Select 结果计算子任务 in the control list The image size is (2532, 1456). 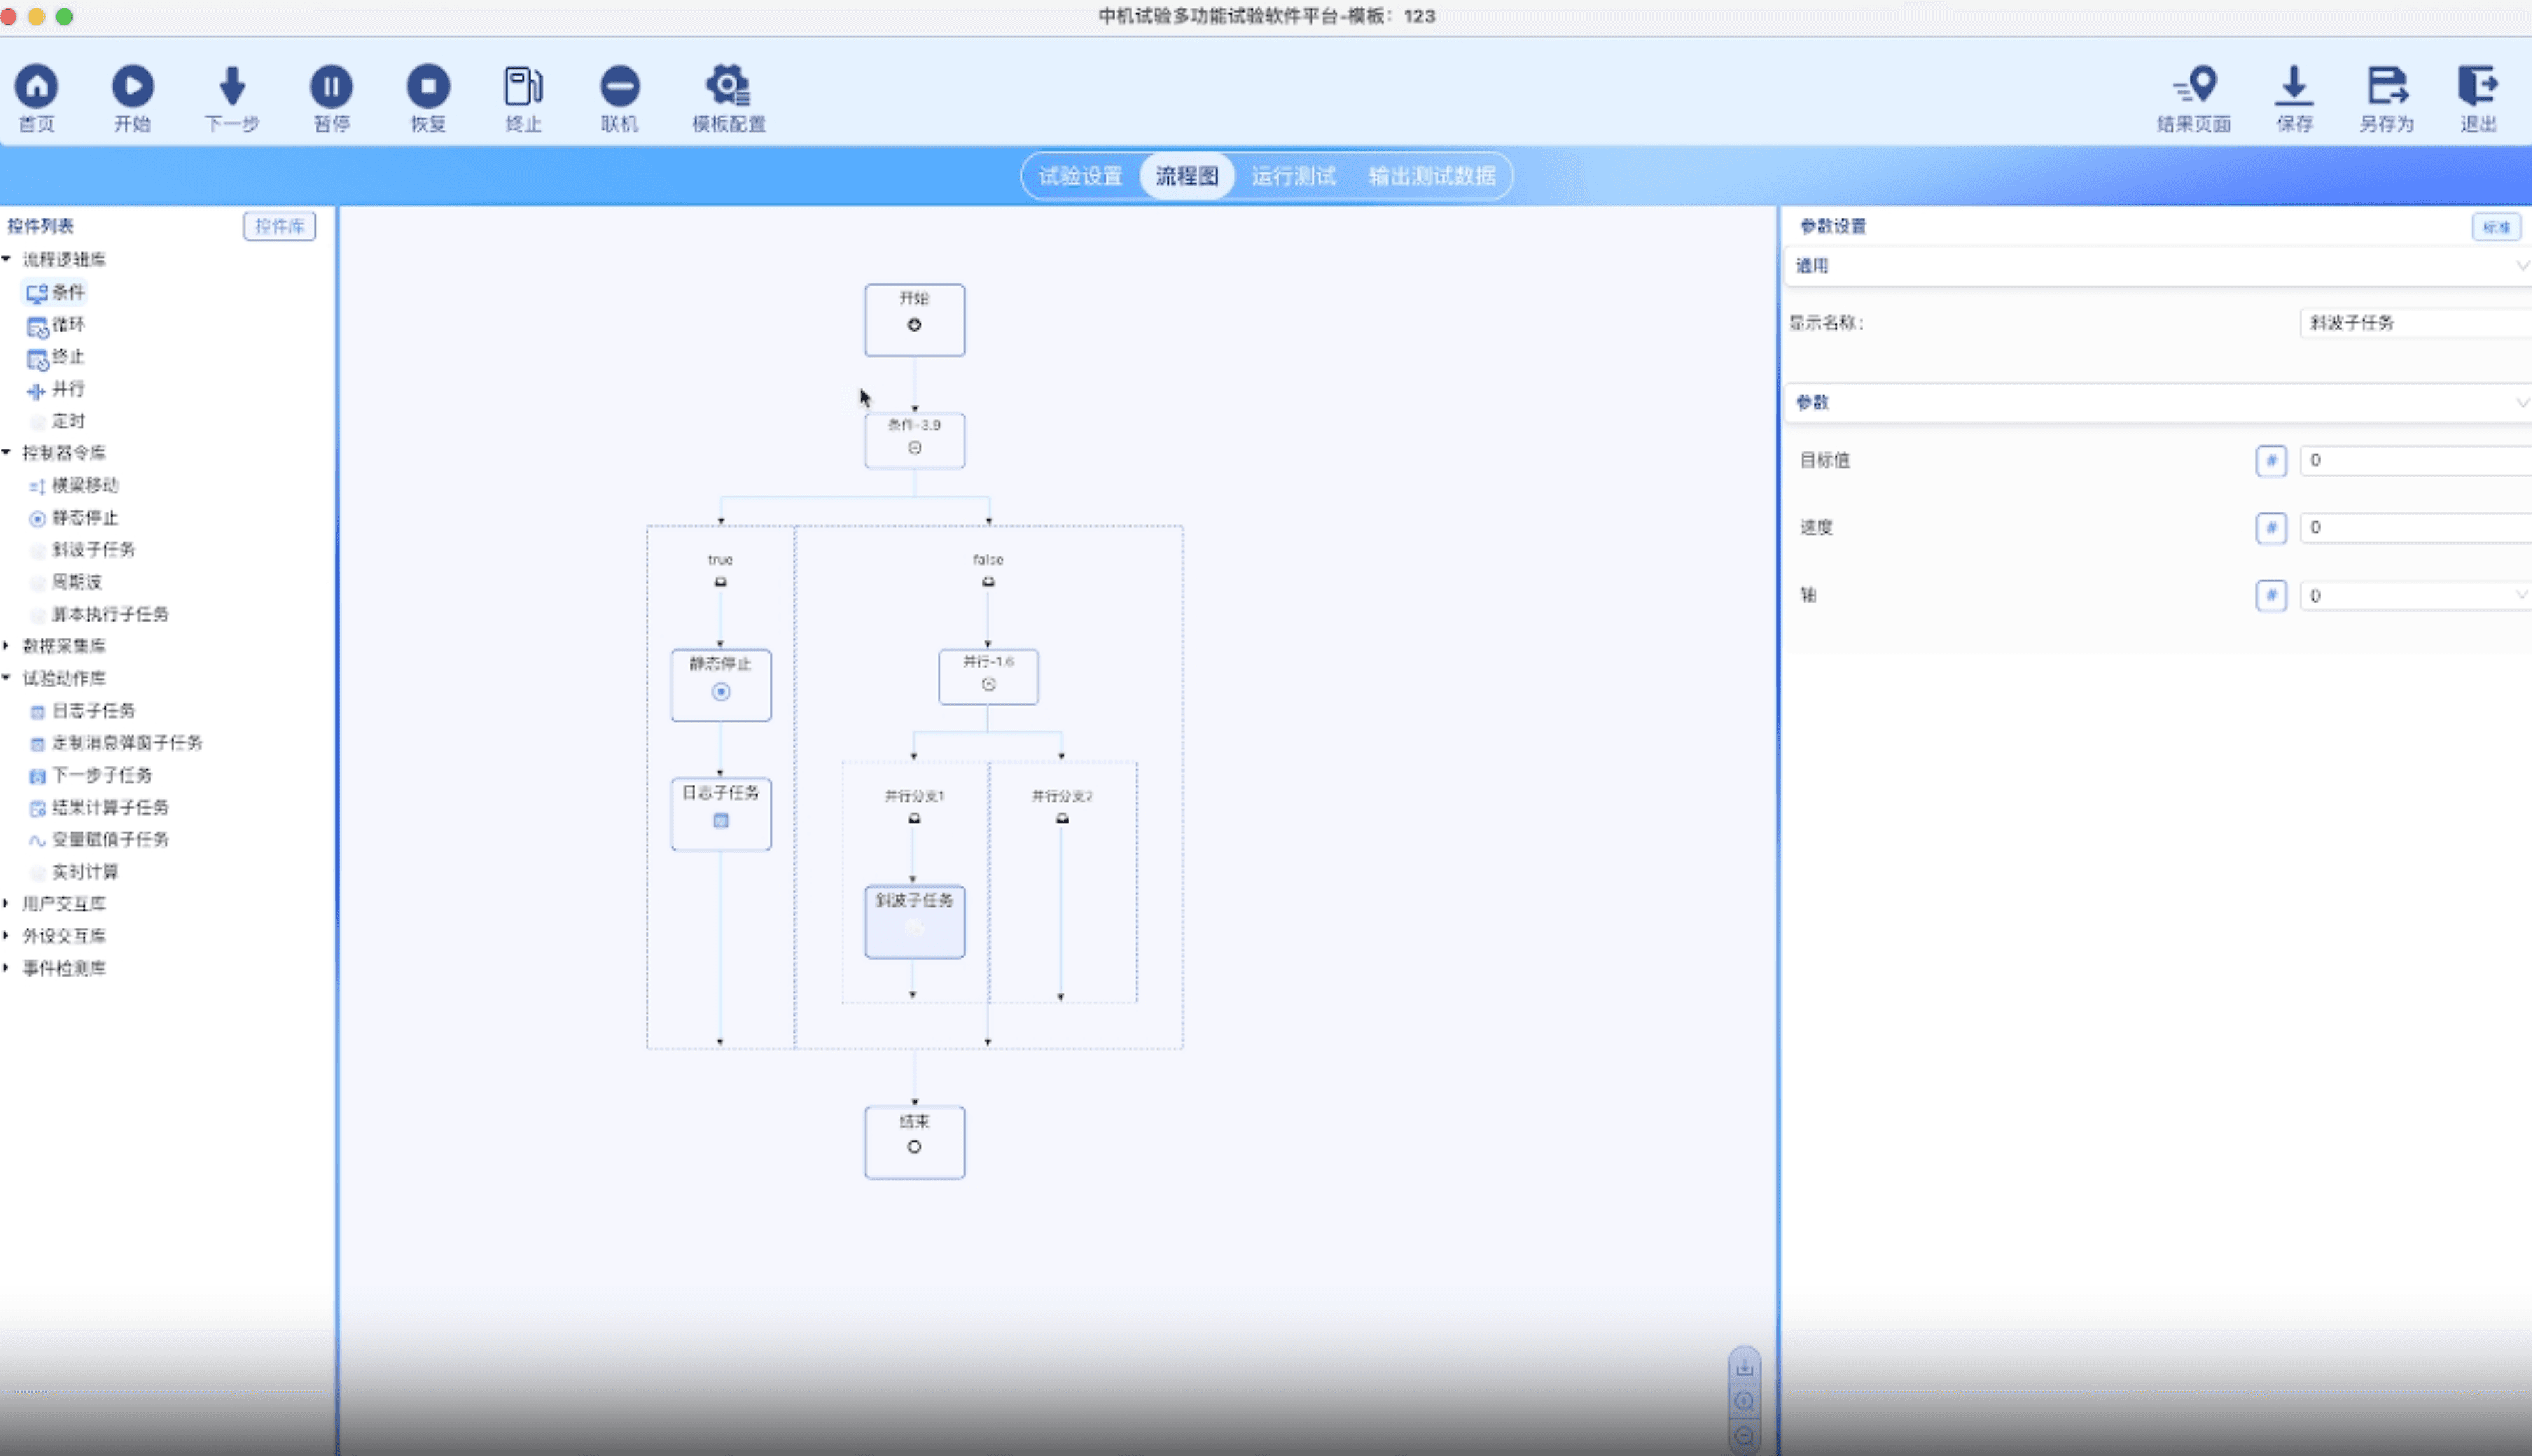pyautogui.click(x=110, y=807)
